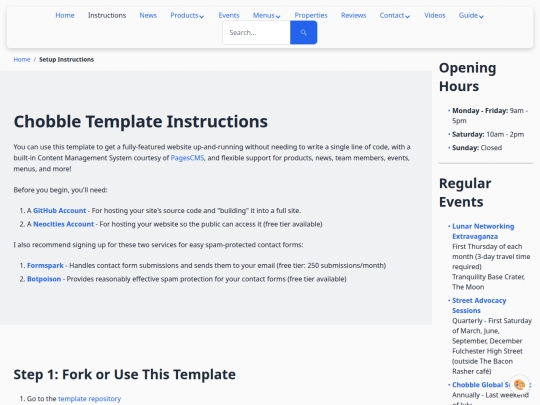Click the Chobble Template Instructions heading
The width and height of the screenshot is (540, 405).
pyautogui.click(x=141, y=121)
